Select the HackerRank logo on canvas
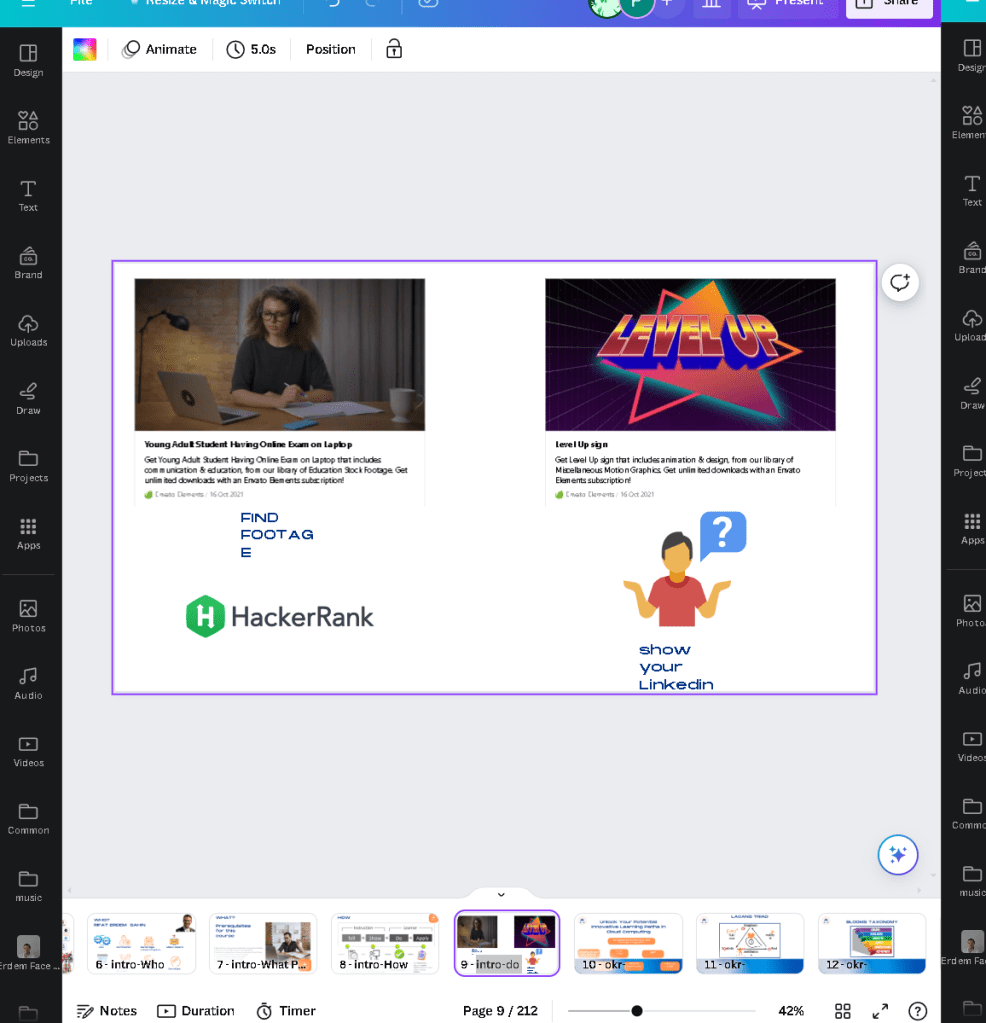 pyautogui.click(x=280, y=617)
